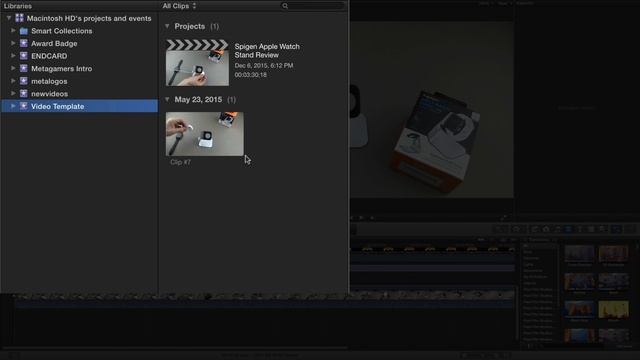This screenshot has width=640, height=360.
Task: Collapse the Macintosh HD library disclosure triangle
Action: (9, 18)
